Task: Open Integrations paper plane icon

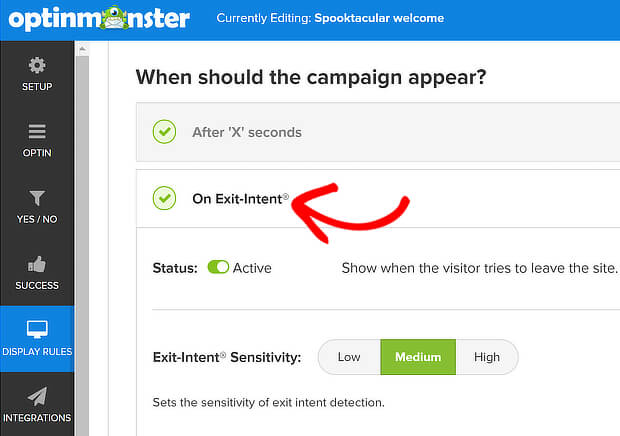Action: [x=37, y=396]
